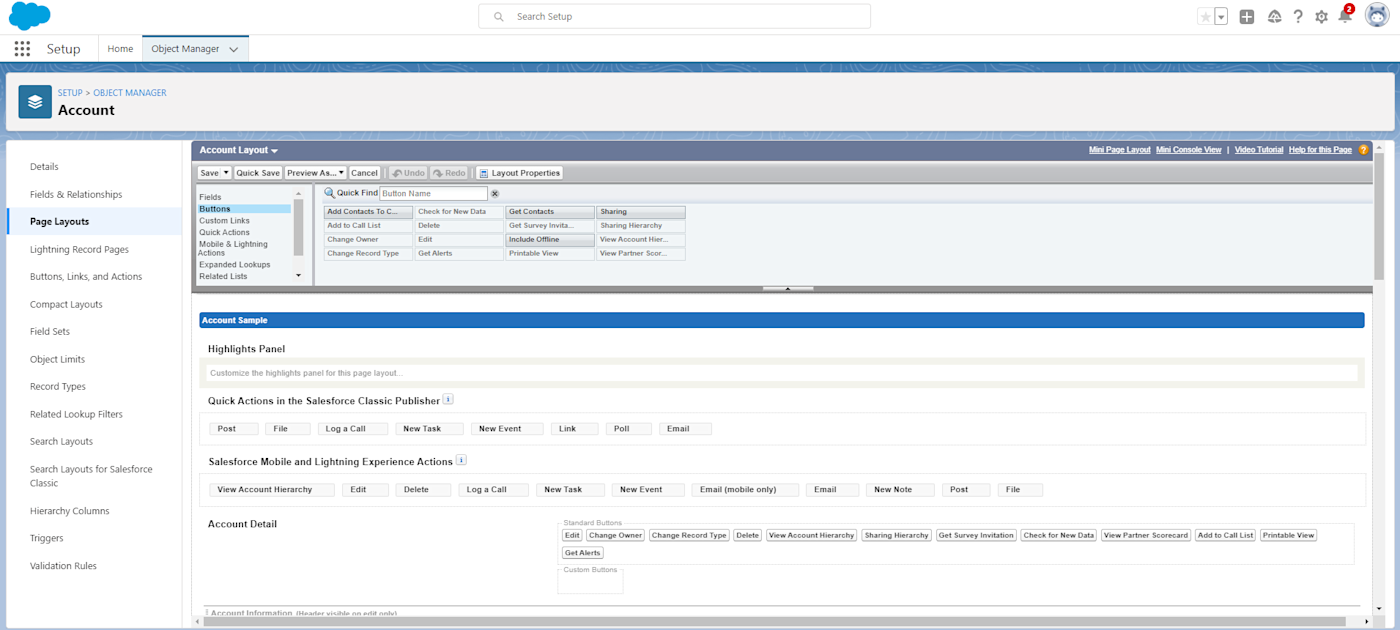Select the Change Record Type standard button

coord(689,536)
